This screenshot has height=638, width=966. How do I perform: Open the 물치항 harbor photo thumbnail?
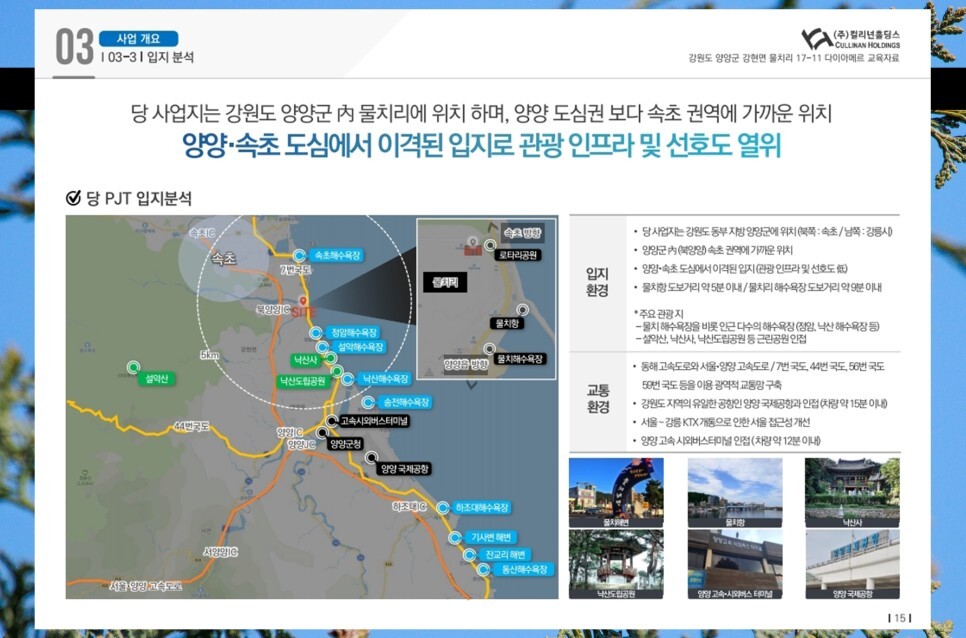(735, 492)
